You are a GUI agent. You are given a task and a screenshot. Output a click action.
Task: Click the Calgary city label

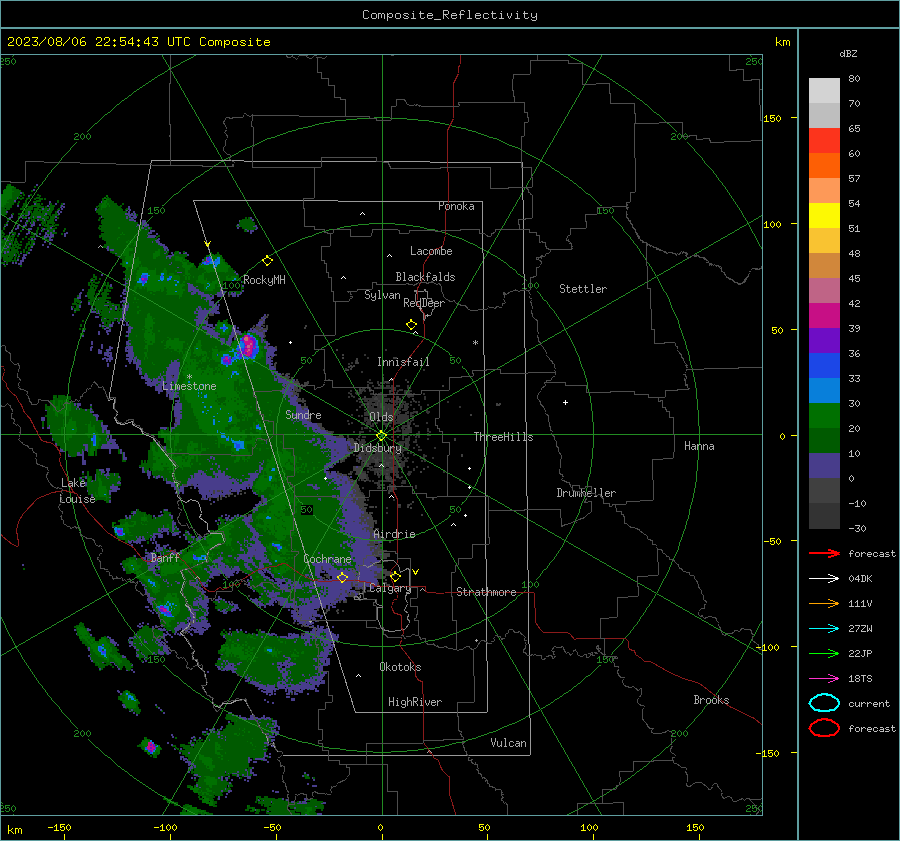(390, 588)
